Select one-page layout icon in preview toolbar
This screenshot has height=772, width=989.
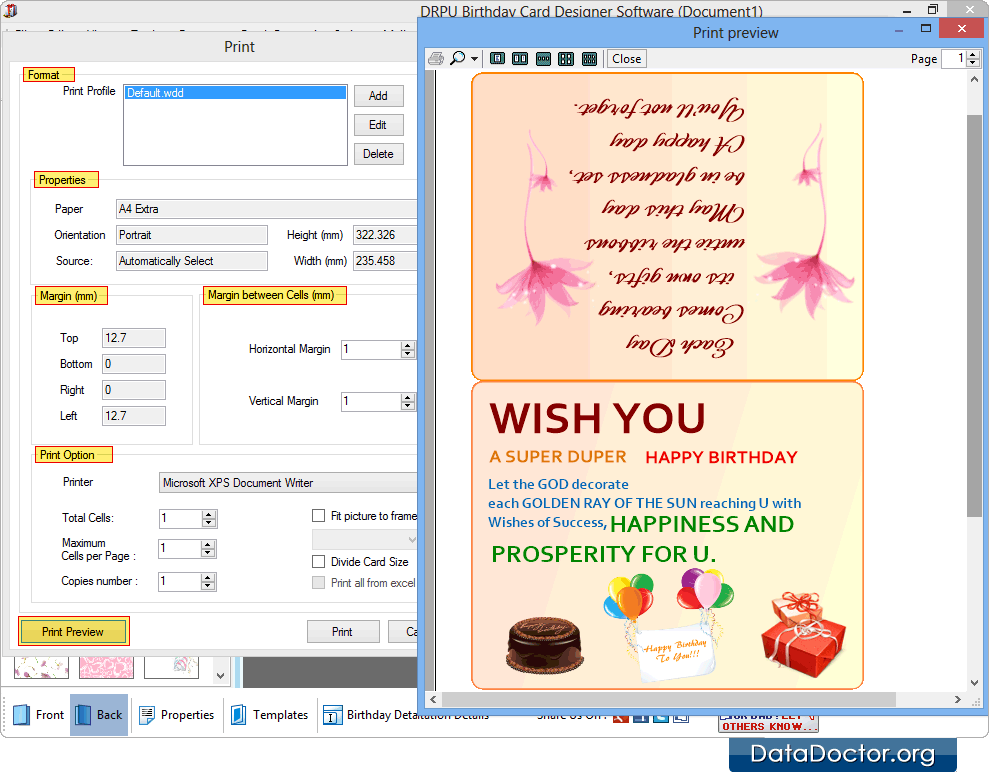pyautogui.click(x=497, y=59)
